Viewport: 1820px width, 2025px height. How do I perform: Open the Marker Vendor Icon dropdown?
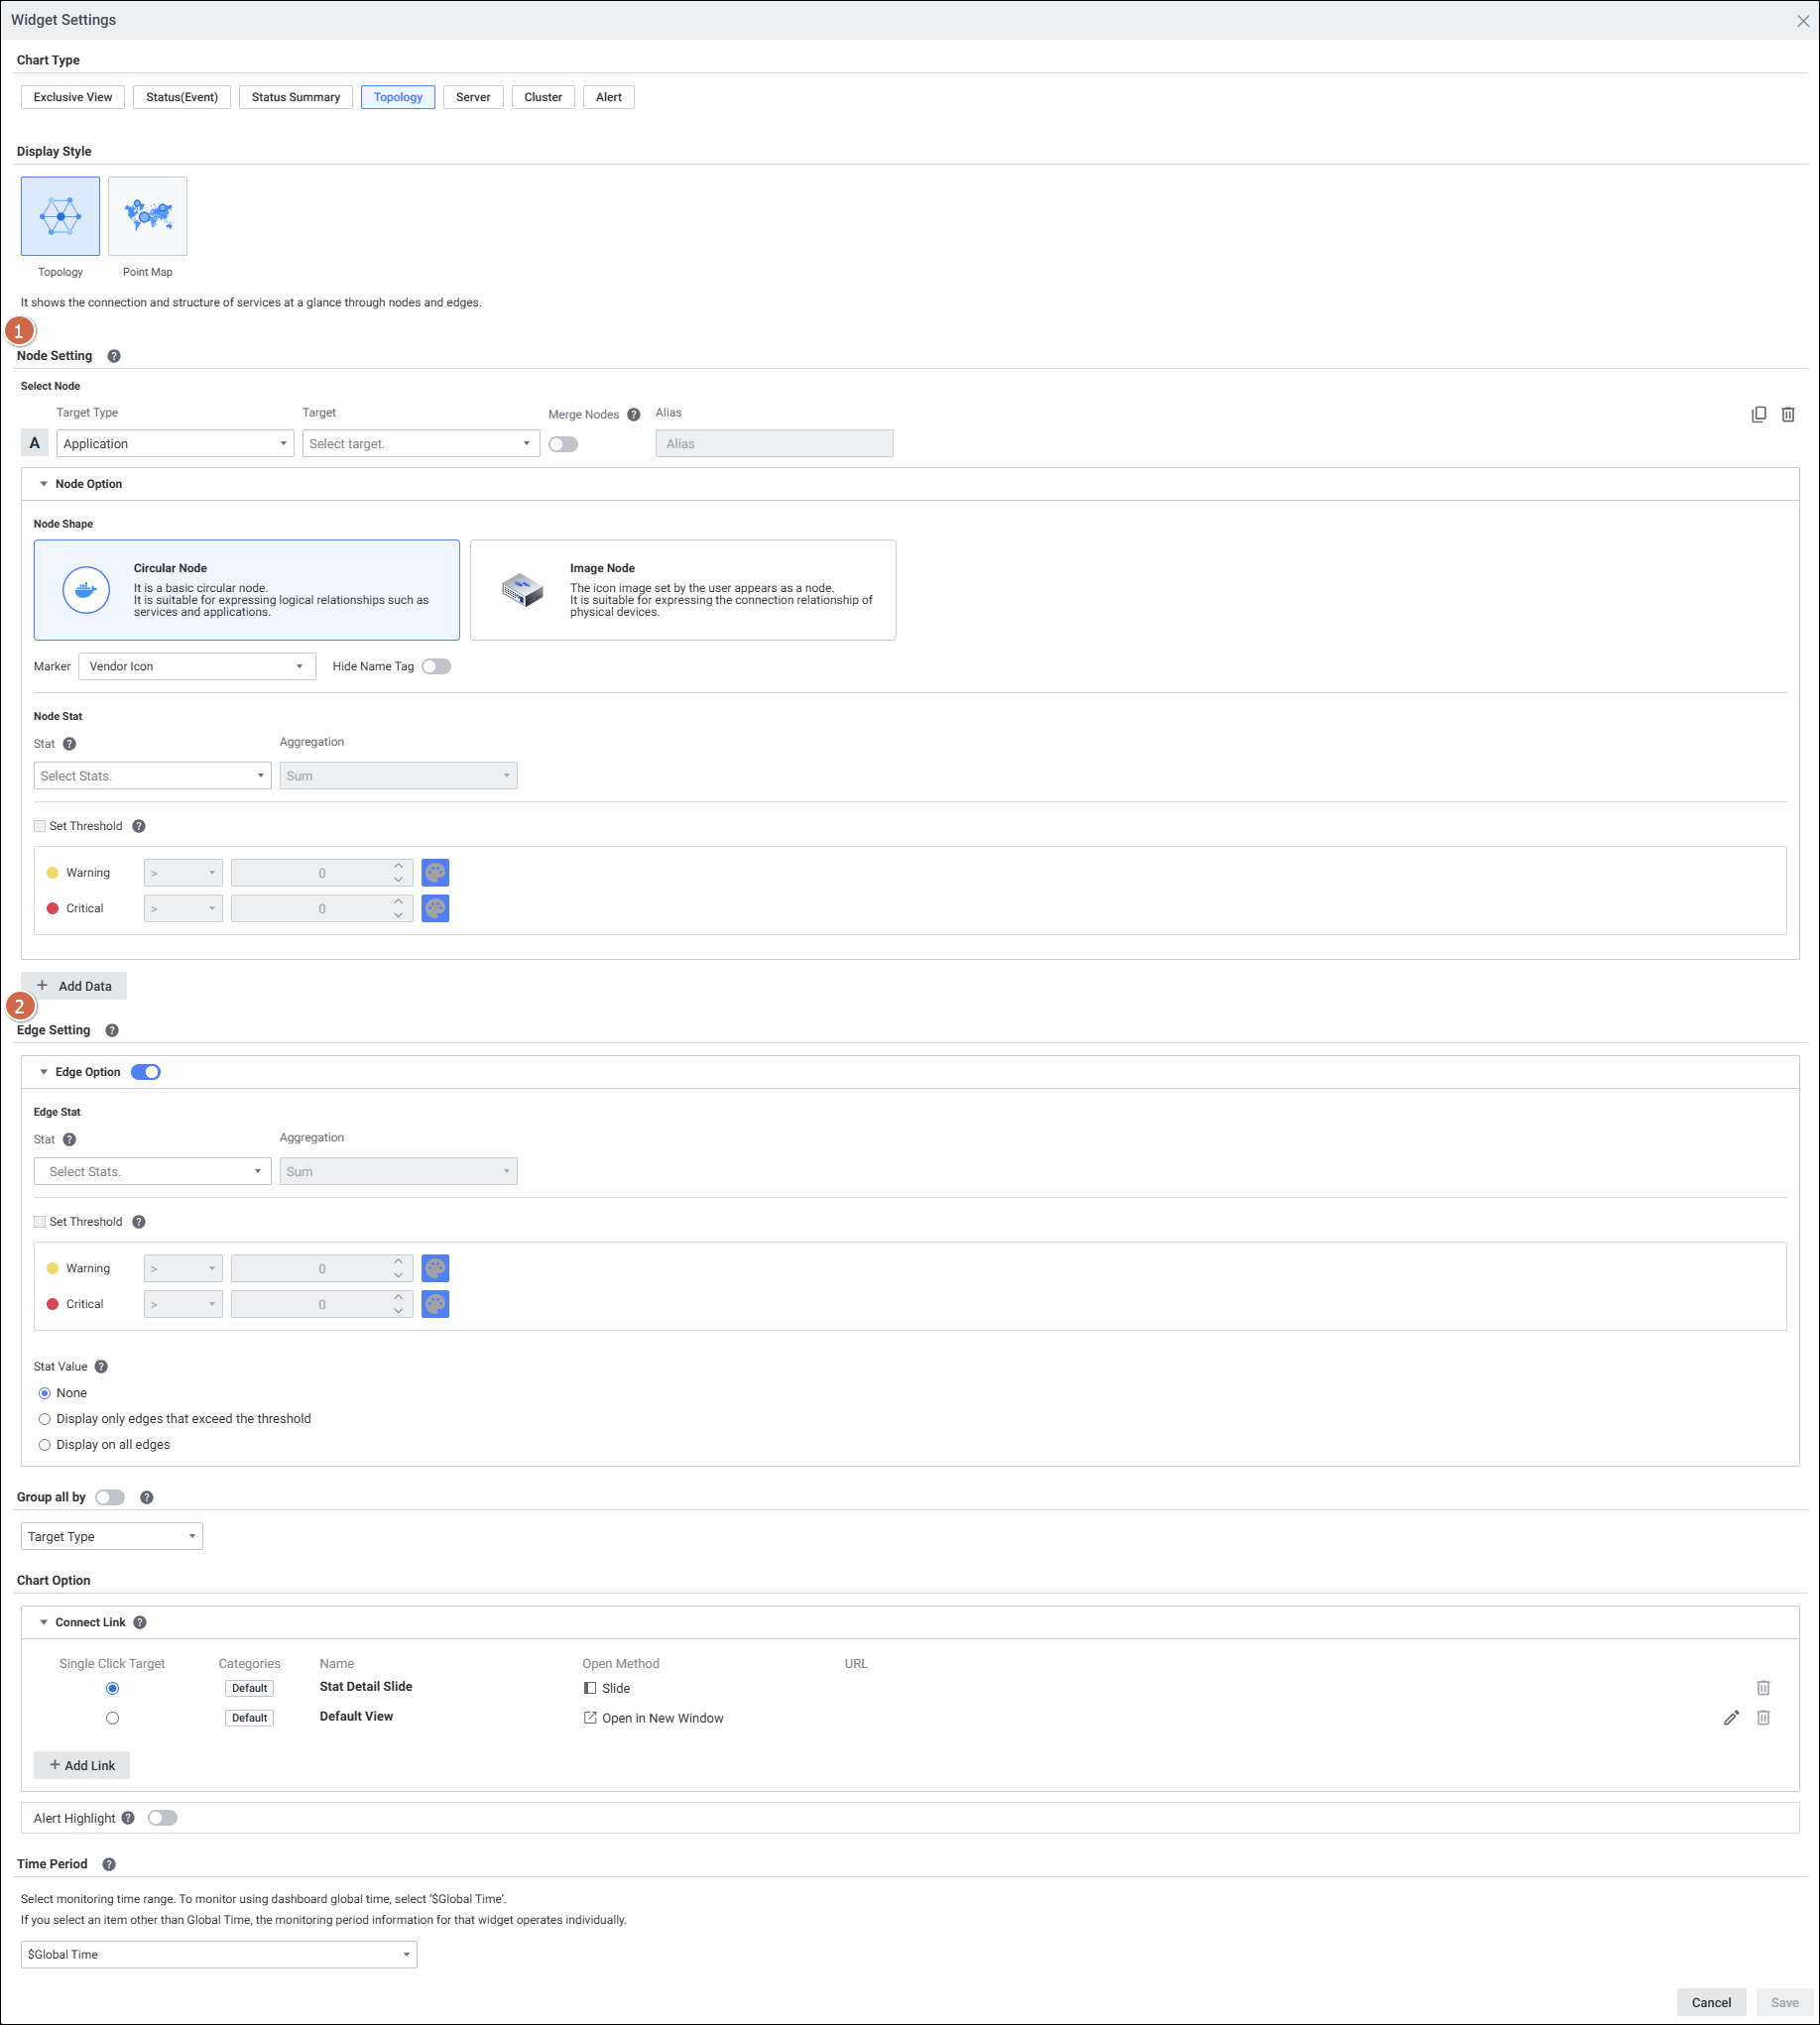pos(196,666)
